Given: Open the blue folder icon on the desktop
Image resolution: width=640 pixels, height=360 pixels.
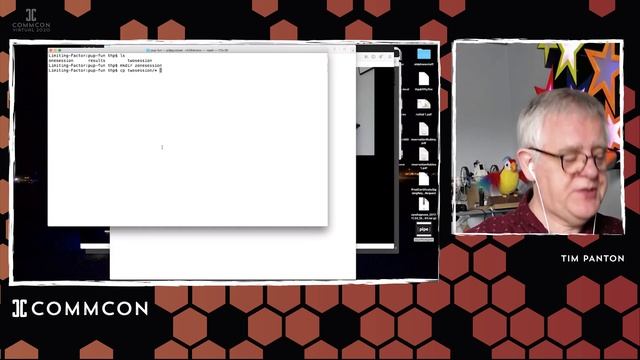Looking at the screenshot, I should [x=424, y=54].
